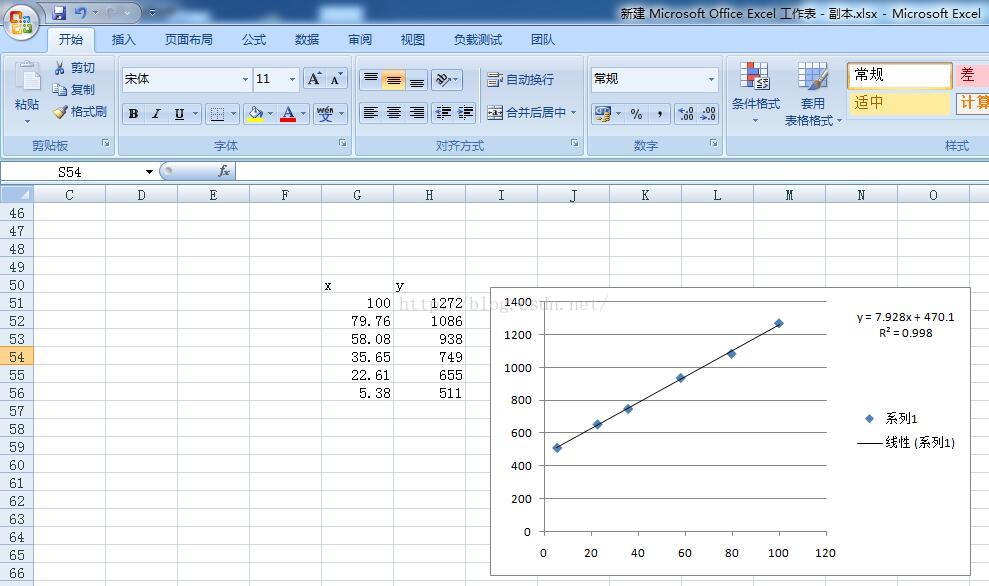Apply the 差 cell style
989x586 pixels.
pyautogui.click(x=972, y=75)
